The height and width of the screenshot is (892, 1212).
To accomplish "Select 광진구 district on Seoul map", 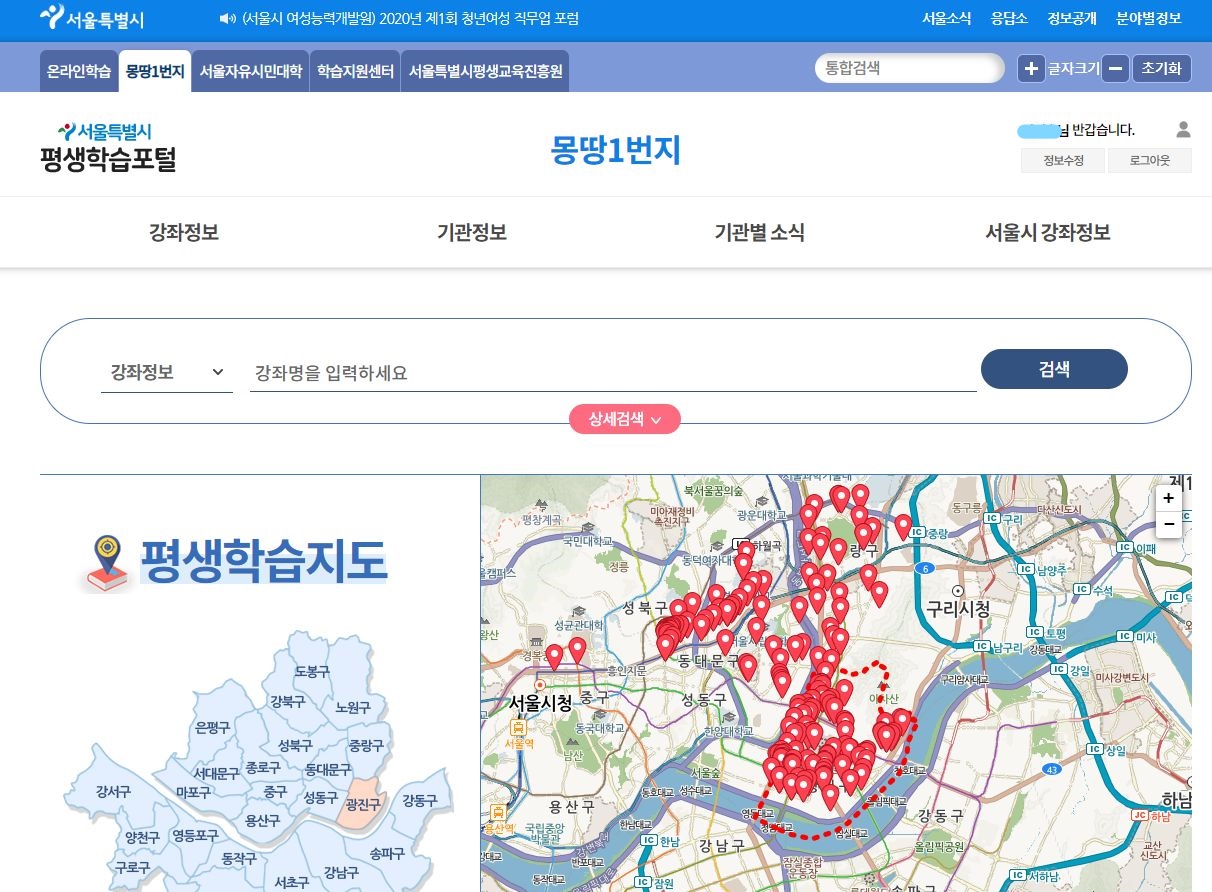I will click(362, 804).
